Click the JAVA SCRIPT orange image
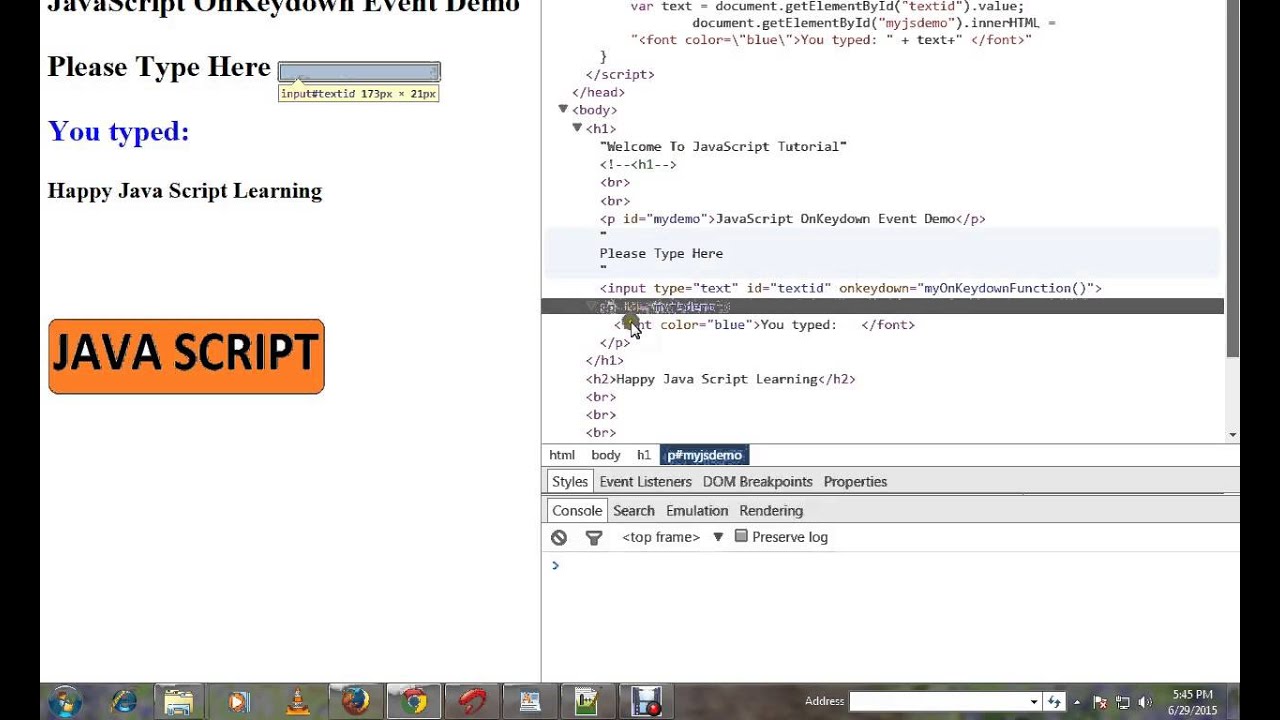 click(186, 357)
